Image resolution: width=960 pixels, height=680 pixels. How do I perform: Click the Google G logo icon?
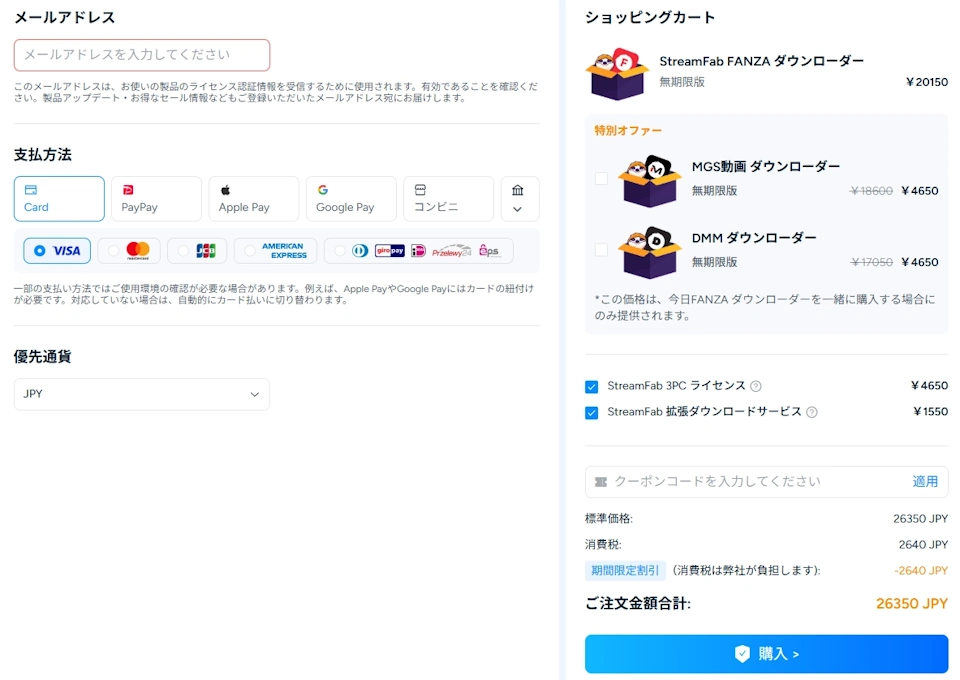[x=323, y=190]
